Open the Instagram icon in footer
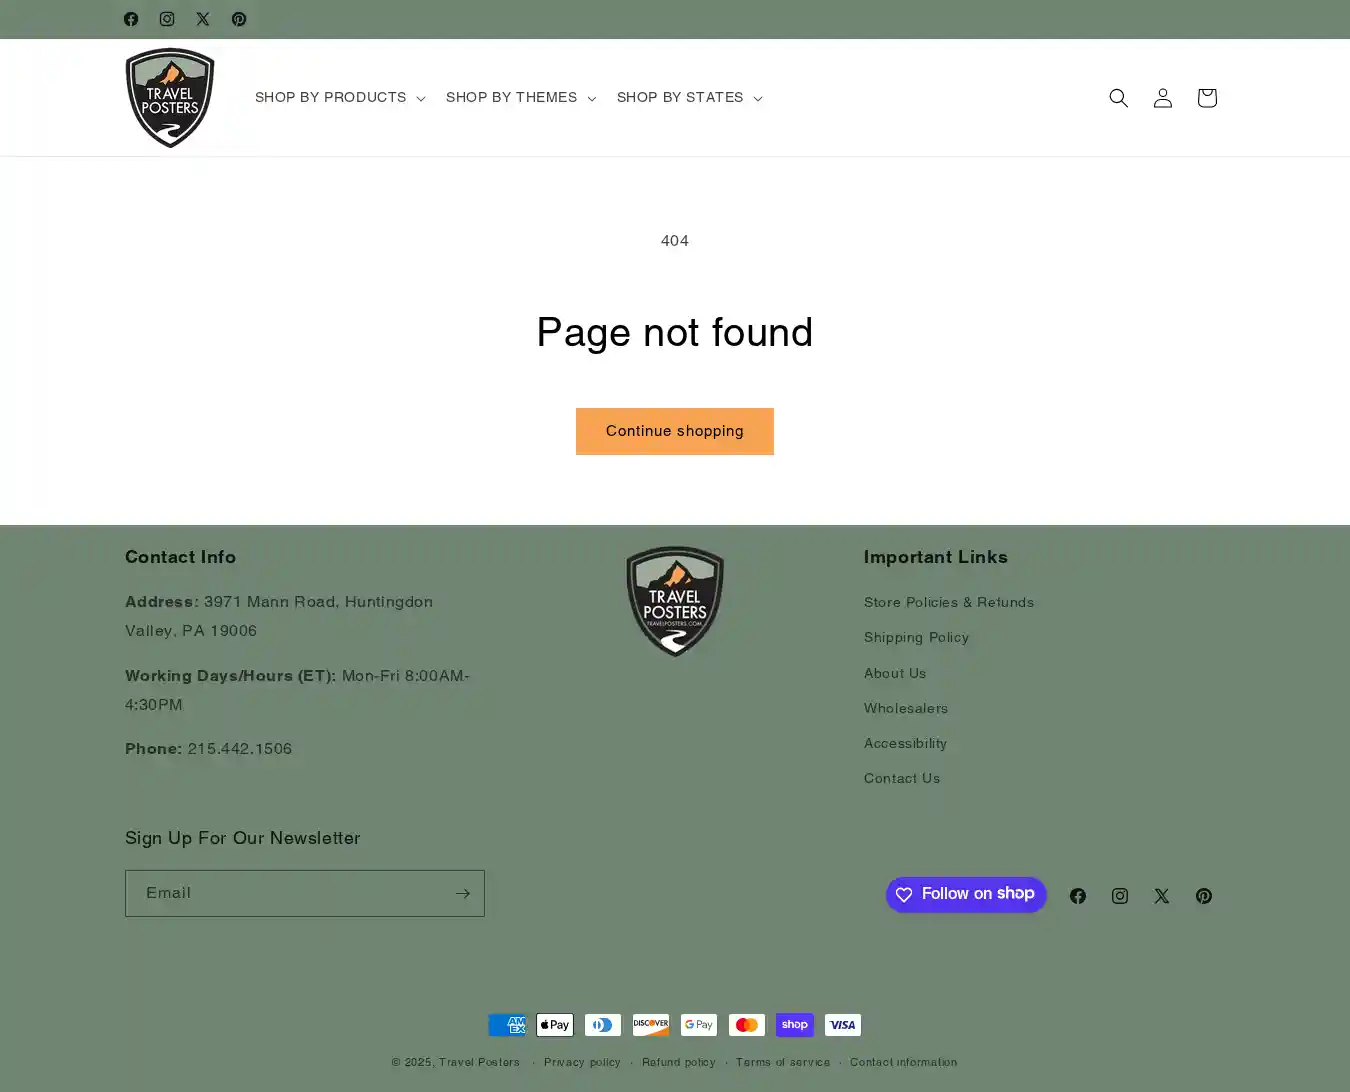1350x1092 pixels. tap(1119, 896)
